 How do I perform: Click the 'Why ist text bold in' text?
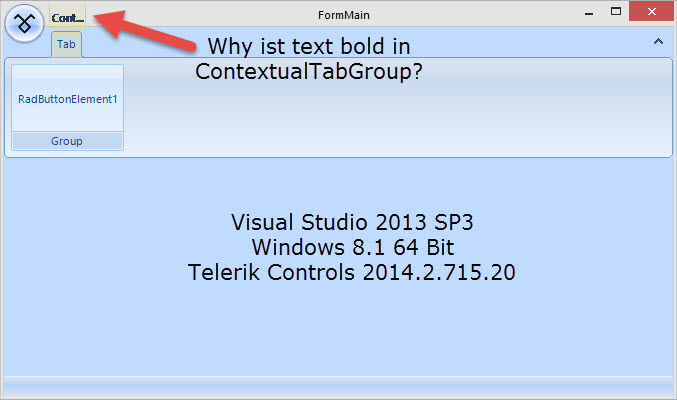click(x=308, y=47)
